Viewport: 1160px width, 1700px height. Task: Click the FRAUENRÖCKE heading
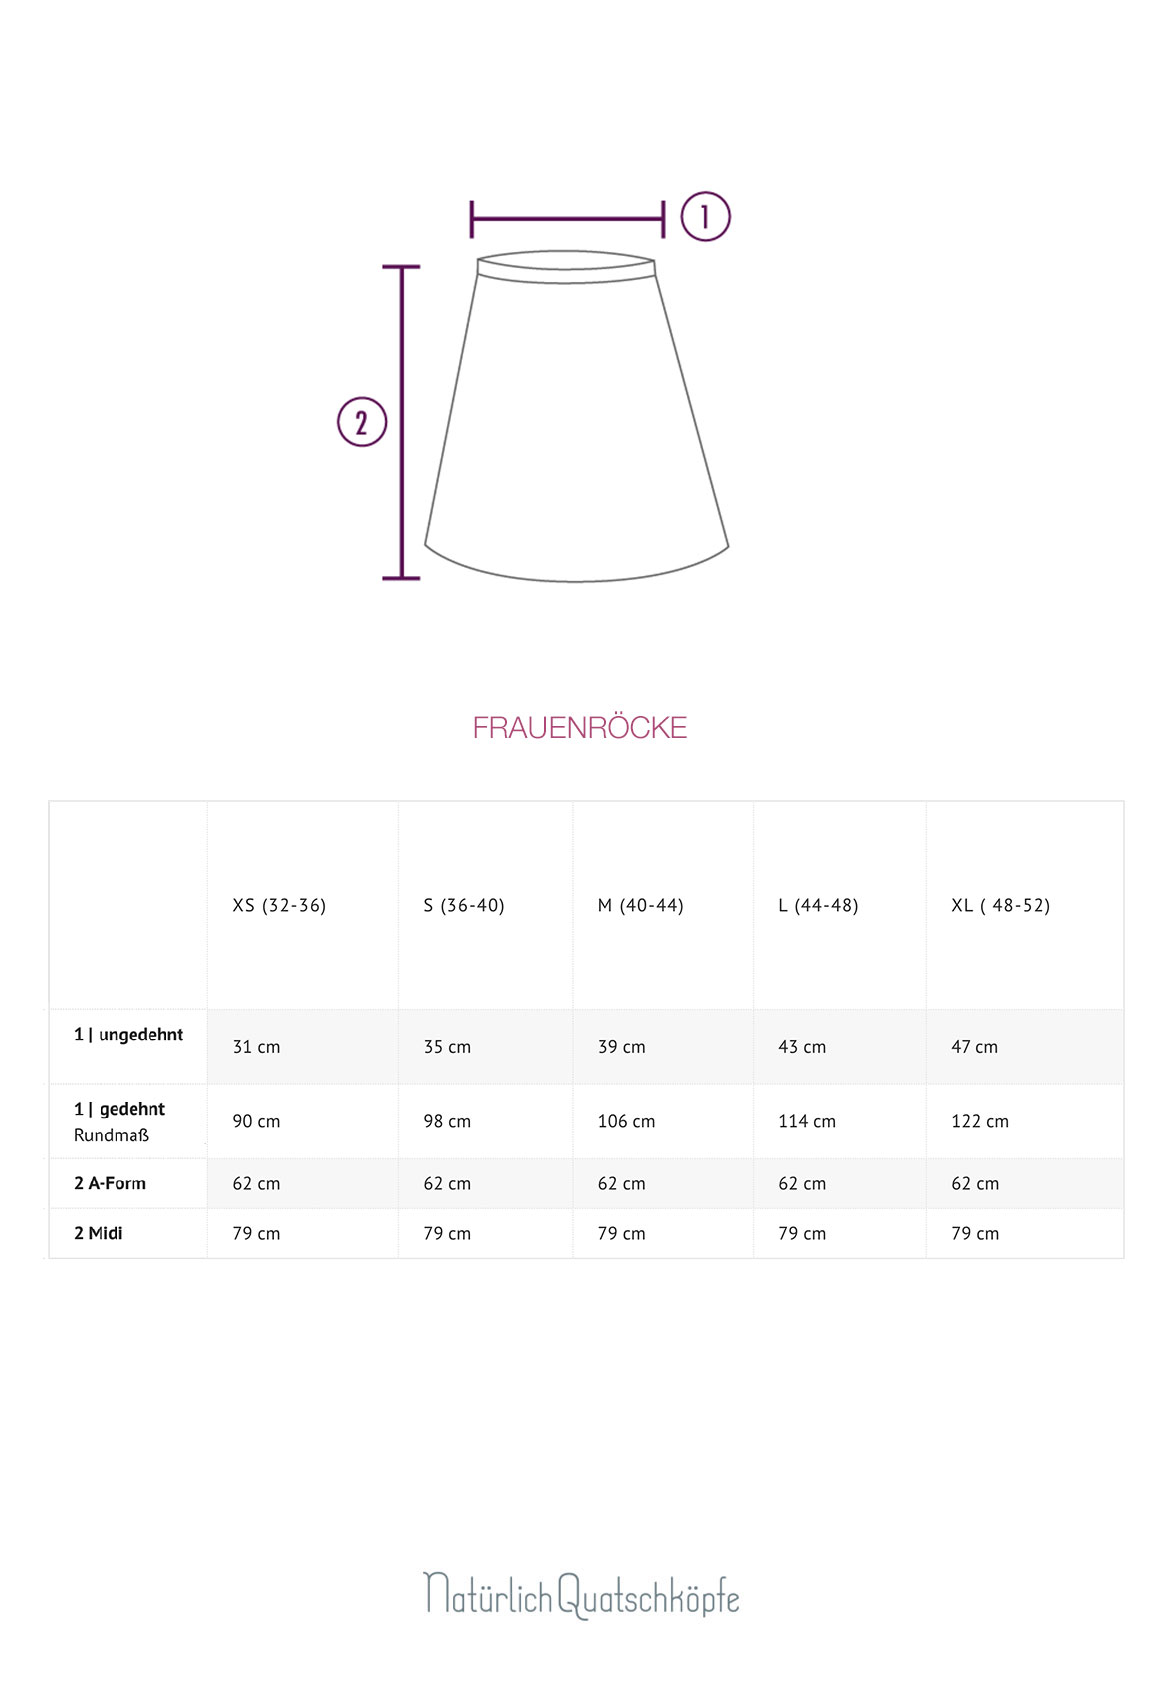580,727
